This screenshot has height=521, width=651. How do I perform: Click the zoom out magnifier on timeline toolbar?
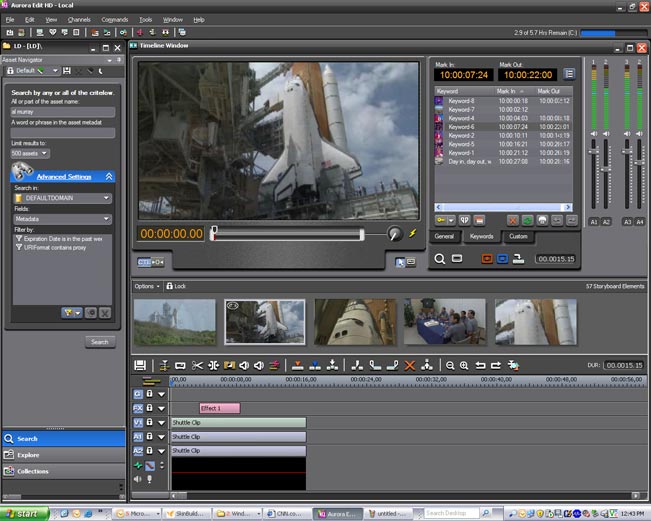pos(451,366)
